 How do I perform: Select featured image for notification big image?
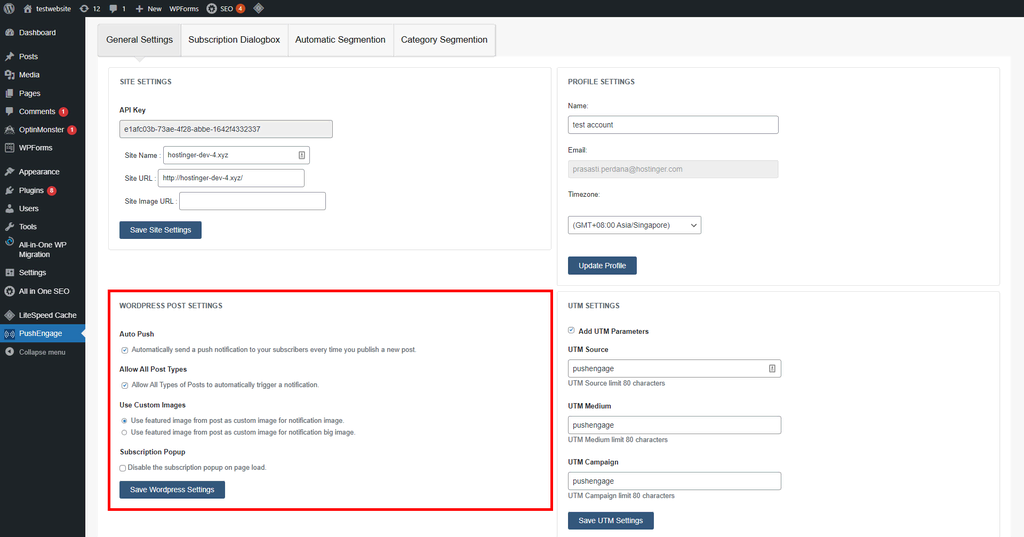tap(124, 433)
